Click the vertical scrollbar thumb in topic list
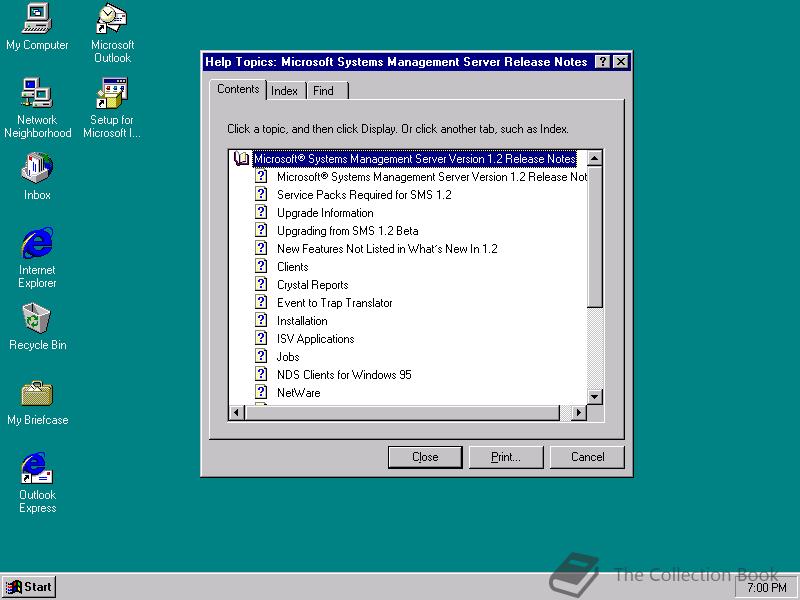Screen dimensions: 800x600 (595, 237)
